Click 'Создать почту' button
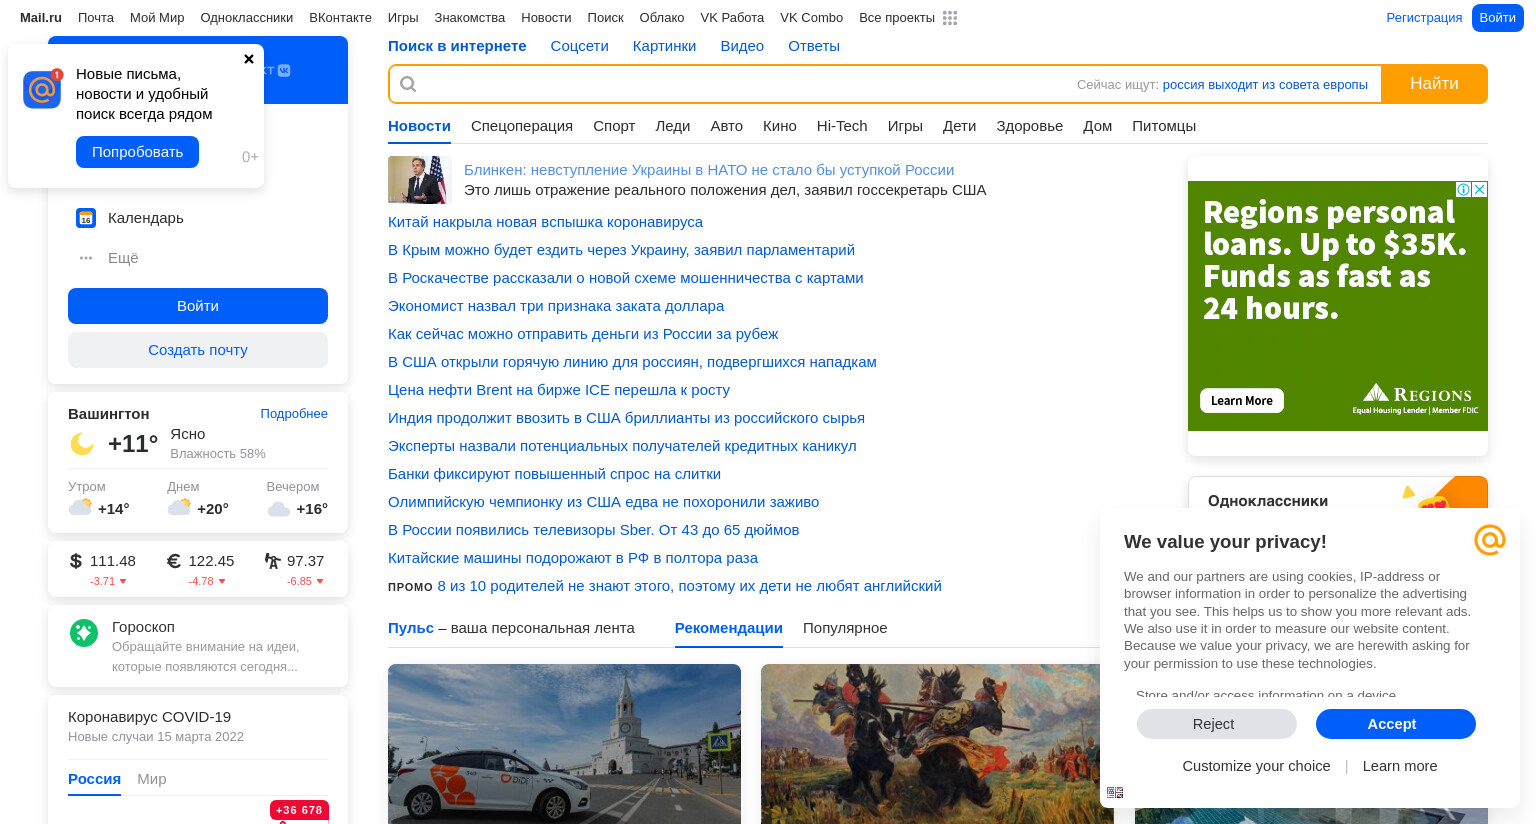This screenshot has width=1536, height=824. point(198,350)
